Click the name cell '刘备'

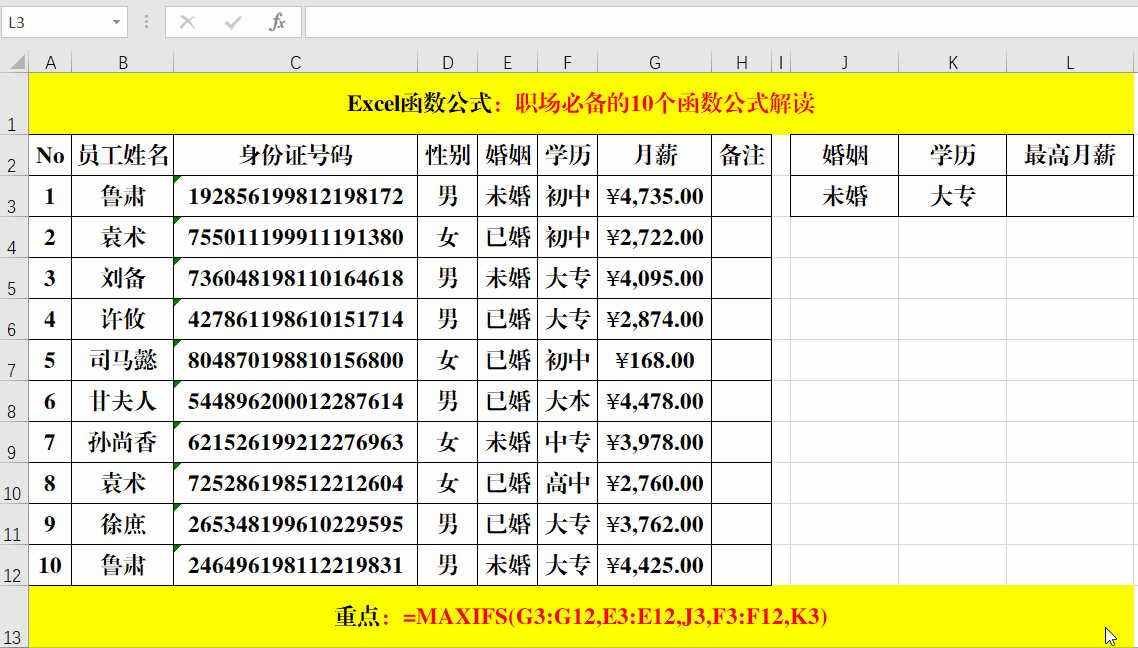coord(123,278)
